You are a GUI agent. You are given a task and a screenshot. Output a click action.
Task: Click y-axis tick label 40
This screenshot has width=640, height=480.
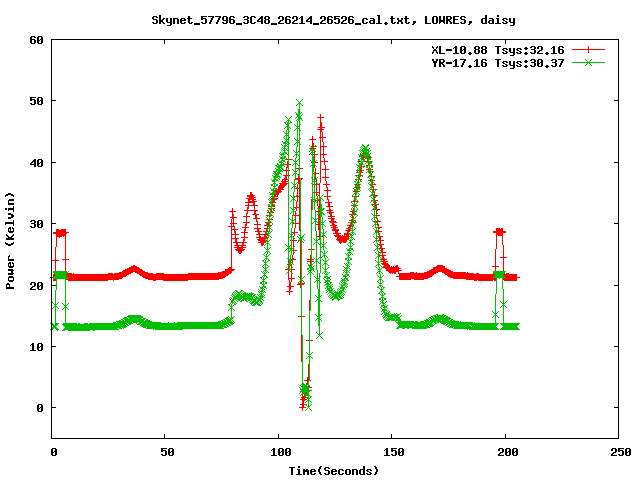(36, 163)
